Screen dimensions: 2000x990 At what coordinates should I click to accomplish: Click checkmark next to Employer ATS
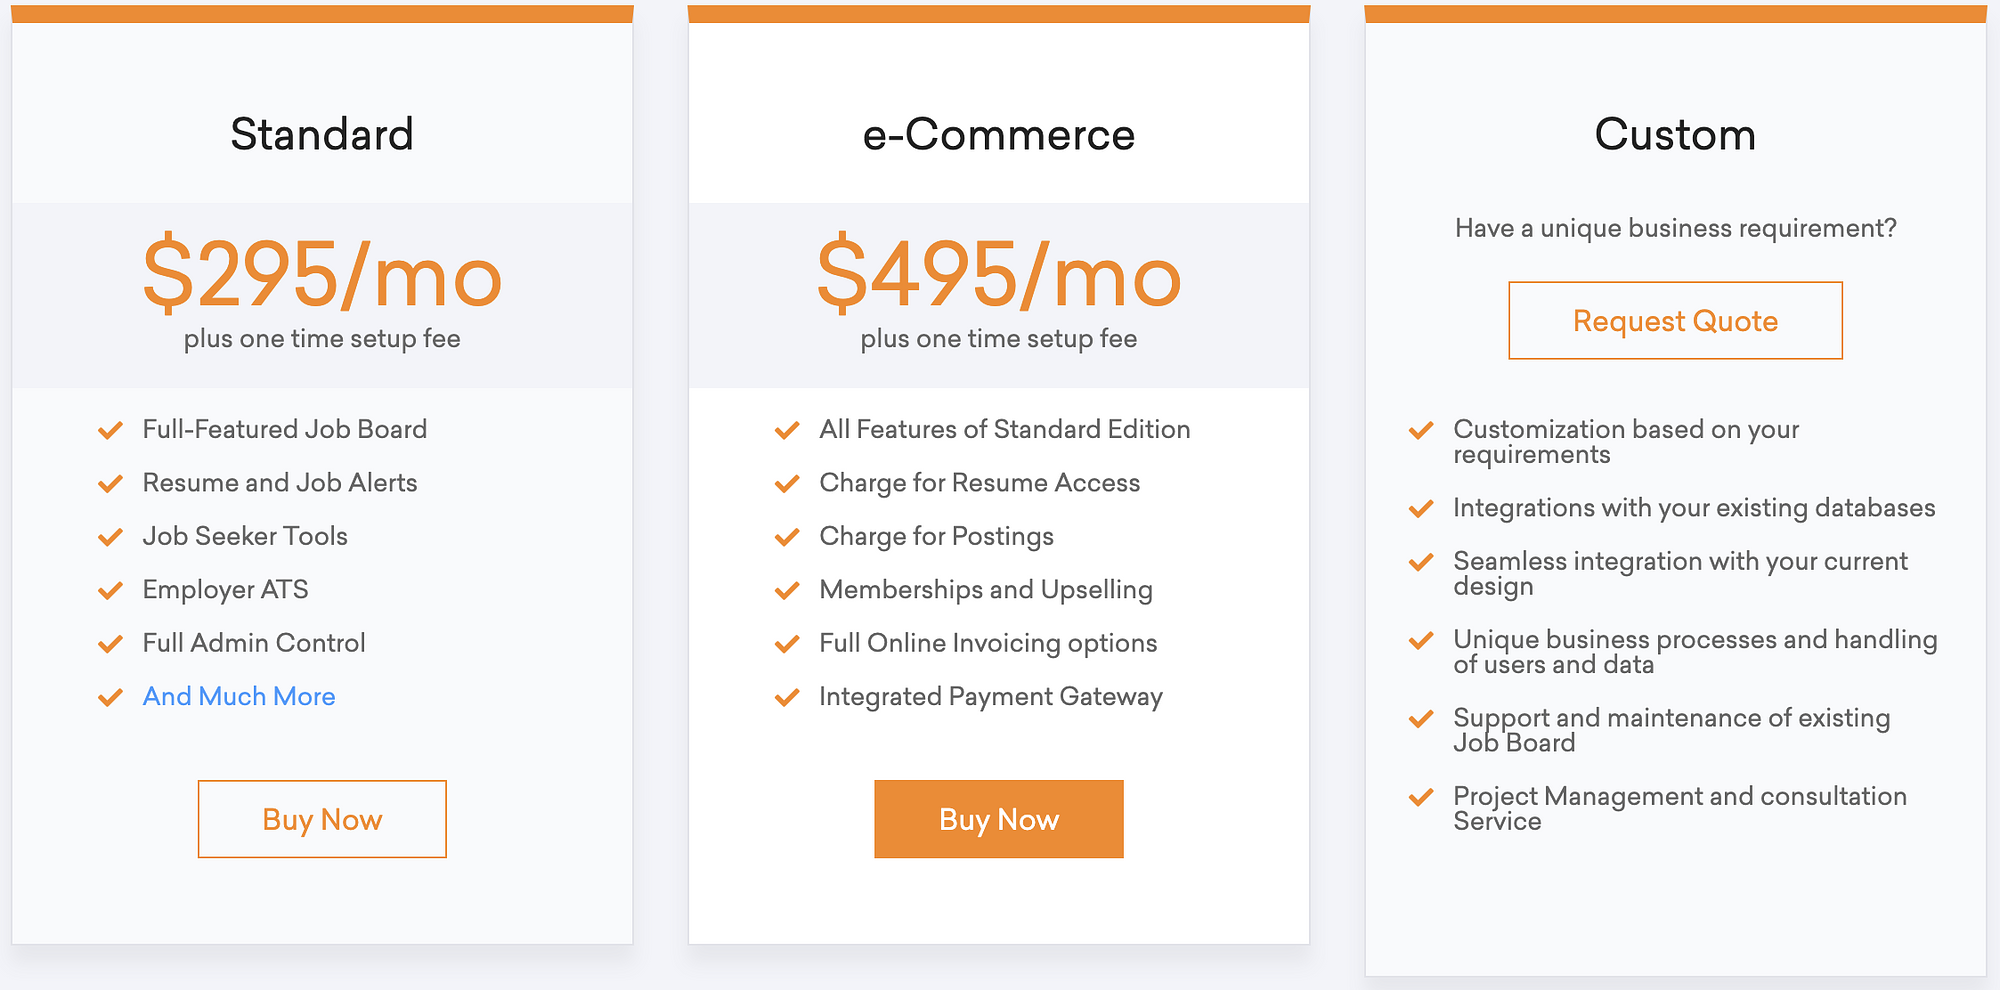point(110,590)
